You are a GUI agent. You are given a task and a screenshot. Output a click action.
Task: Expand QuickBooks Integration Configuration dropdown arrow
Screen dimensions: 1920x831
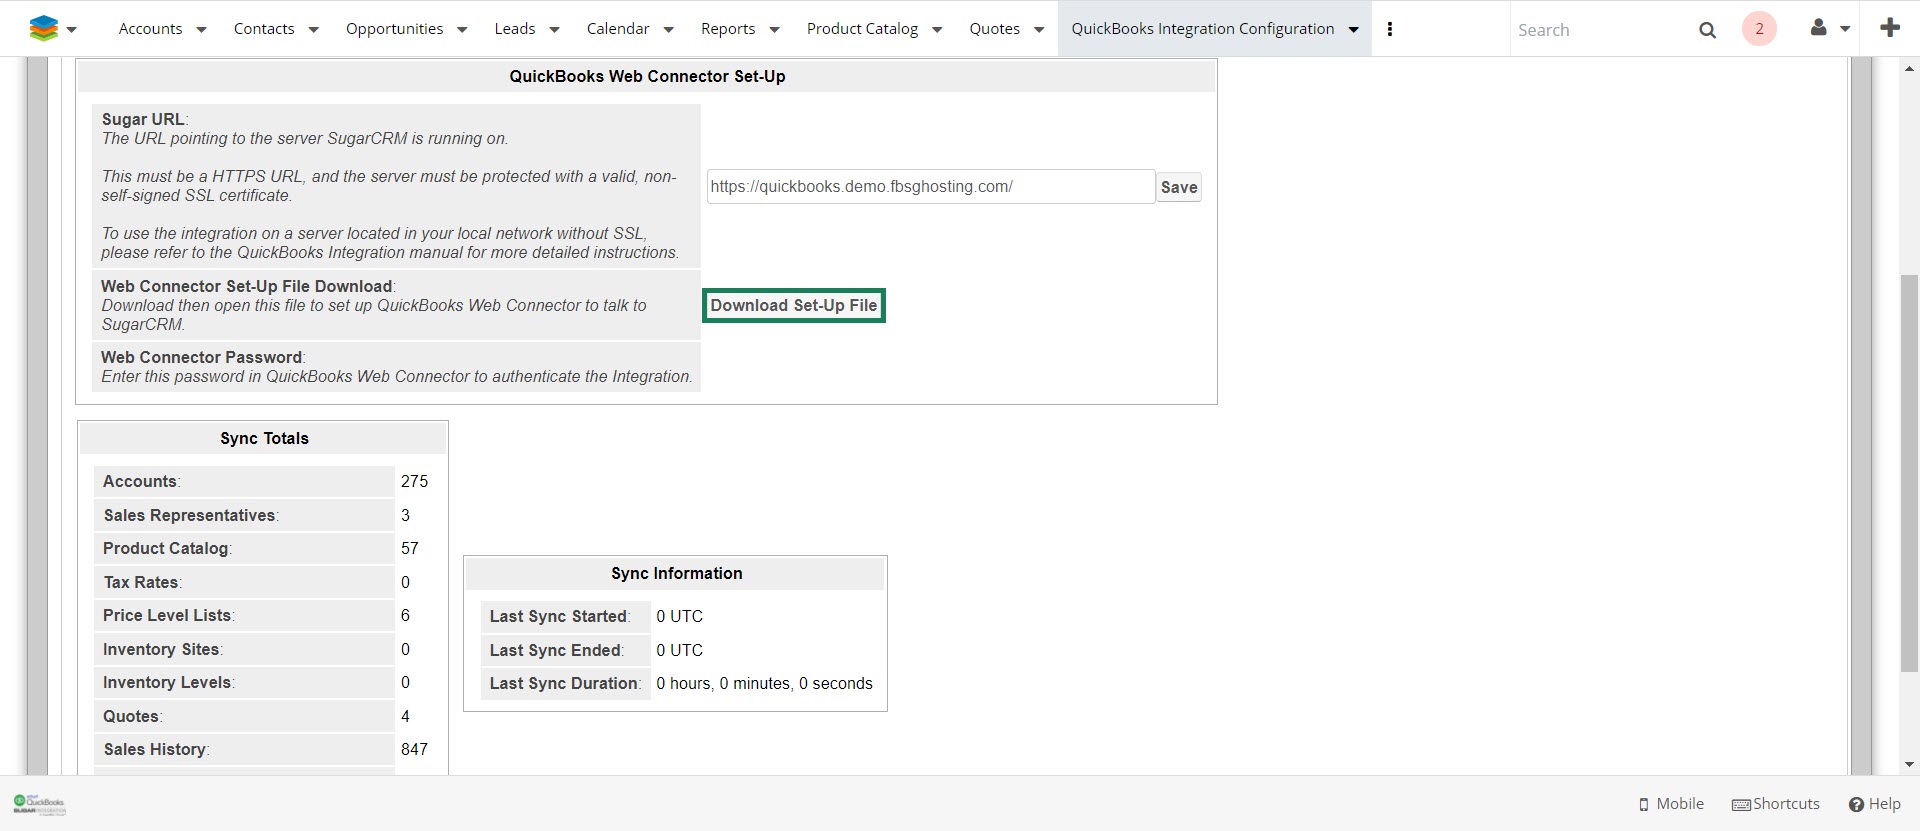tap(1353, 30)
